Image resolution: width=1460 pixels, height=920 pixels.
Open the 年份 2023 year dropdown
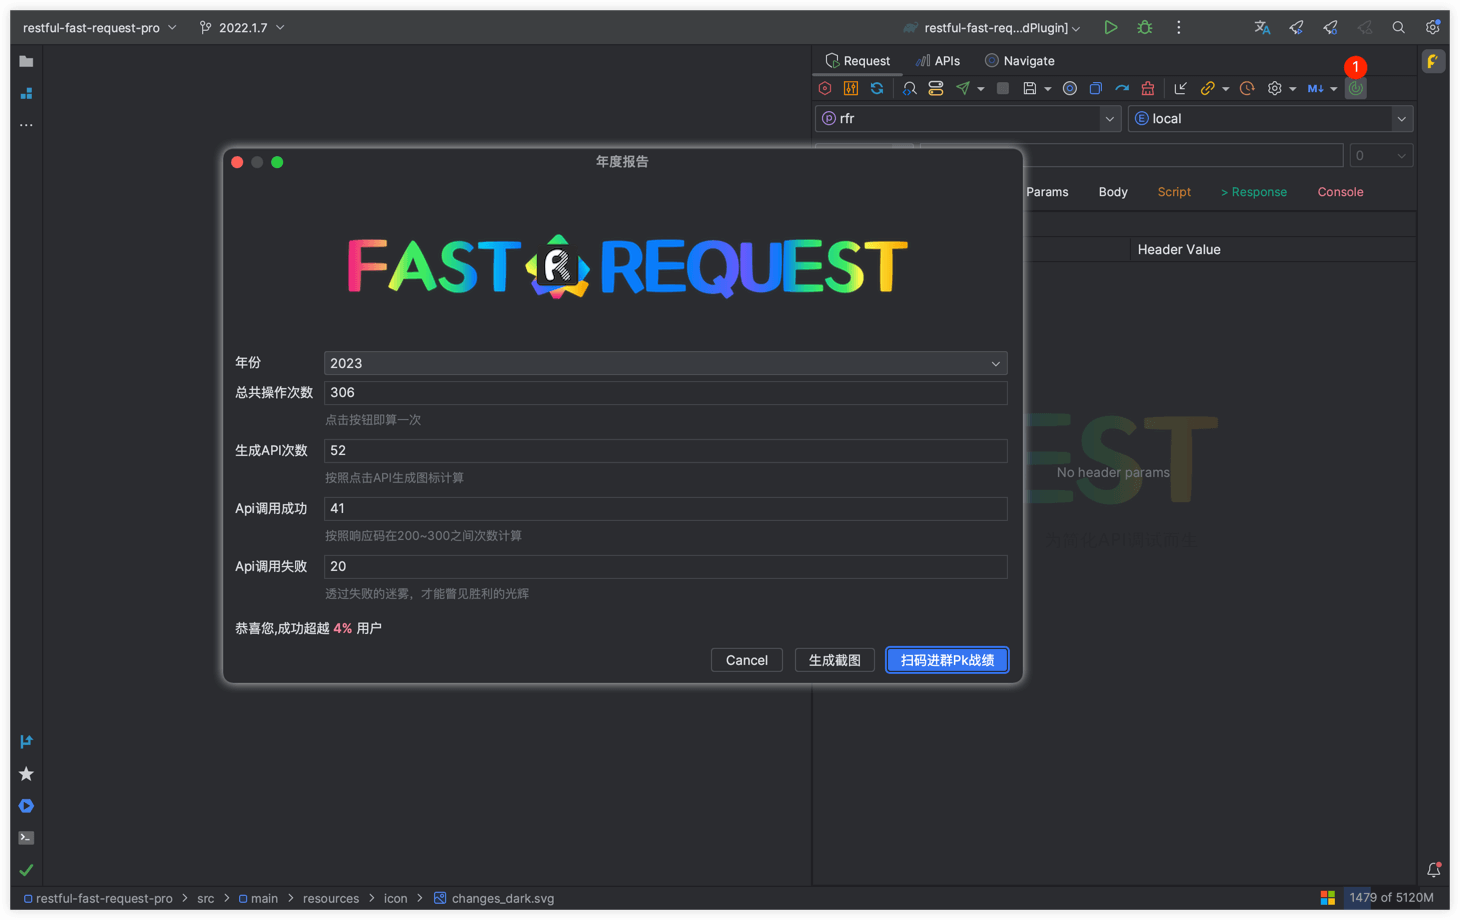(x=665, y=363)
